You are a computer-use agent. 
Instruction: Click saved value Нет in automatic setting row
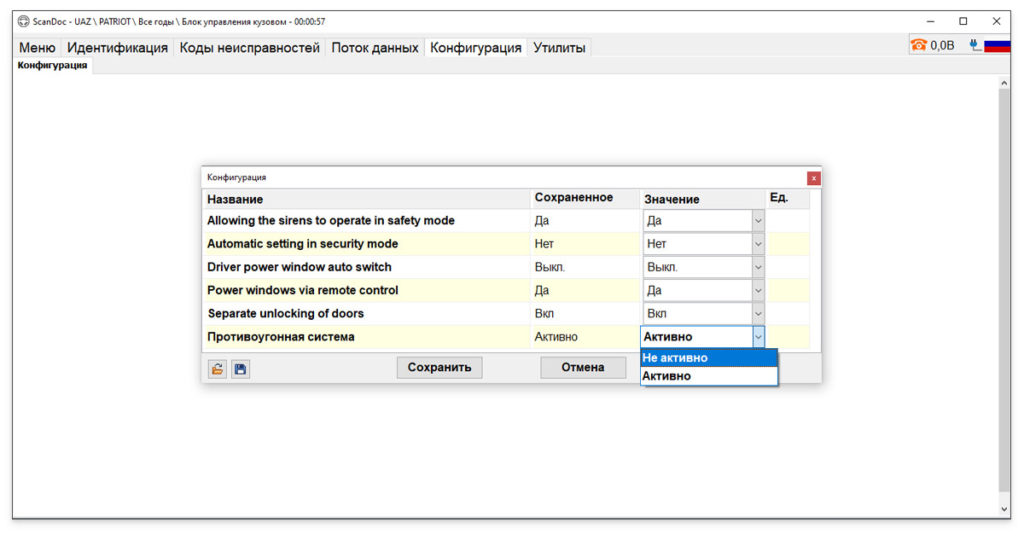click(543, 244)
